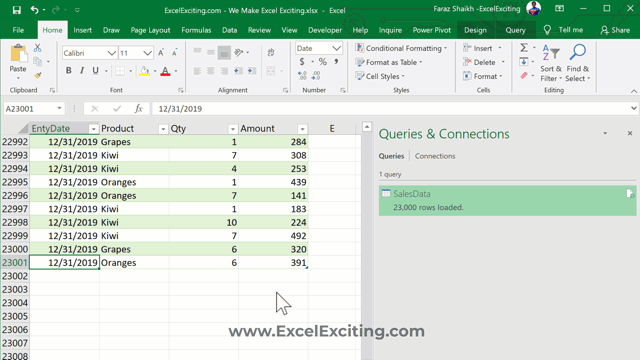The image size is (640, 360).
Task: Click the Wrap Text icon
Action: [271, 52]
